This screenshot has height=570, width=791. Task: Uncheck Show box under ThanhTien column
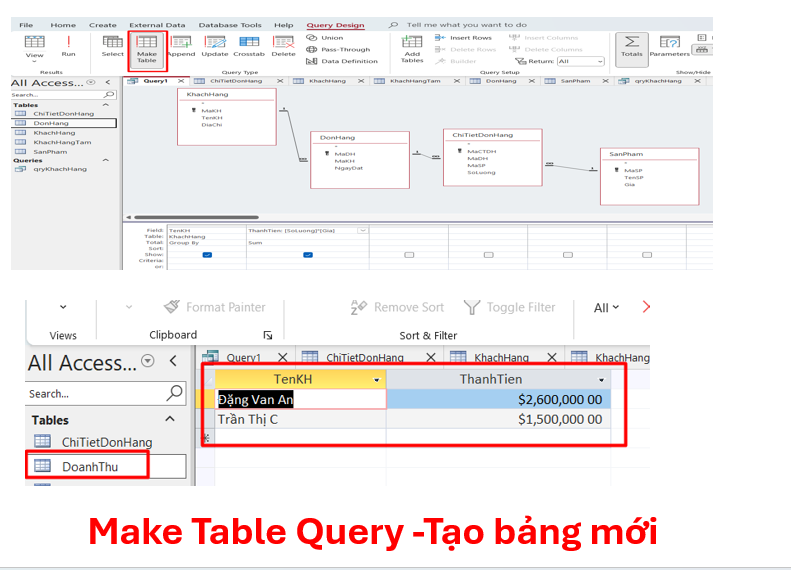tap(308, 255)
